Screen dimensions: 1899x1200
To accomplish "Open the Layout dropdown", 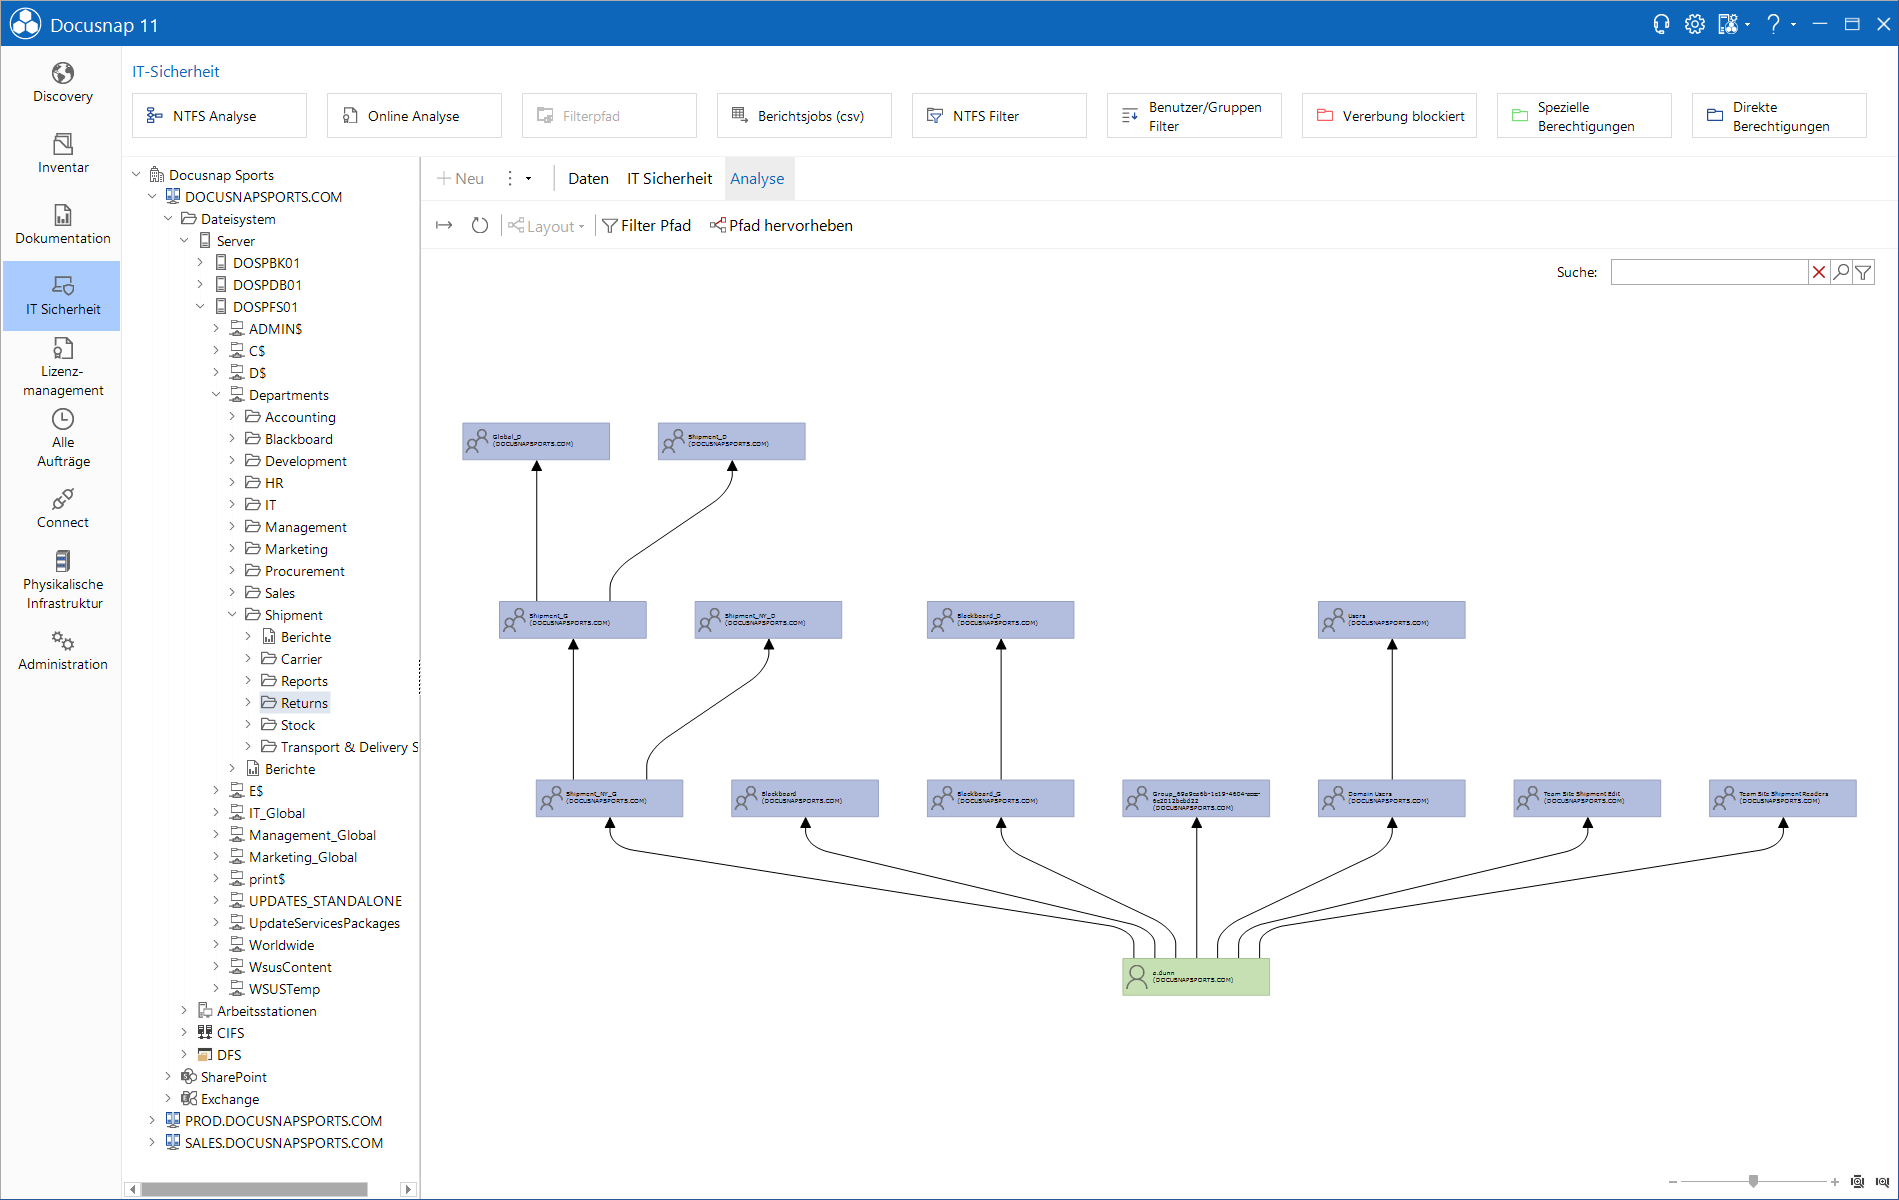I will (546, 226).
